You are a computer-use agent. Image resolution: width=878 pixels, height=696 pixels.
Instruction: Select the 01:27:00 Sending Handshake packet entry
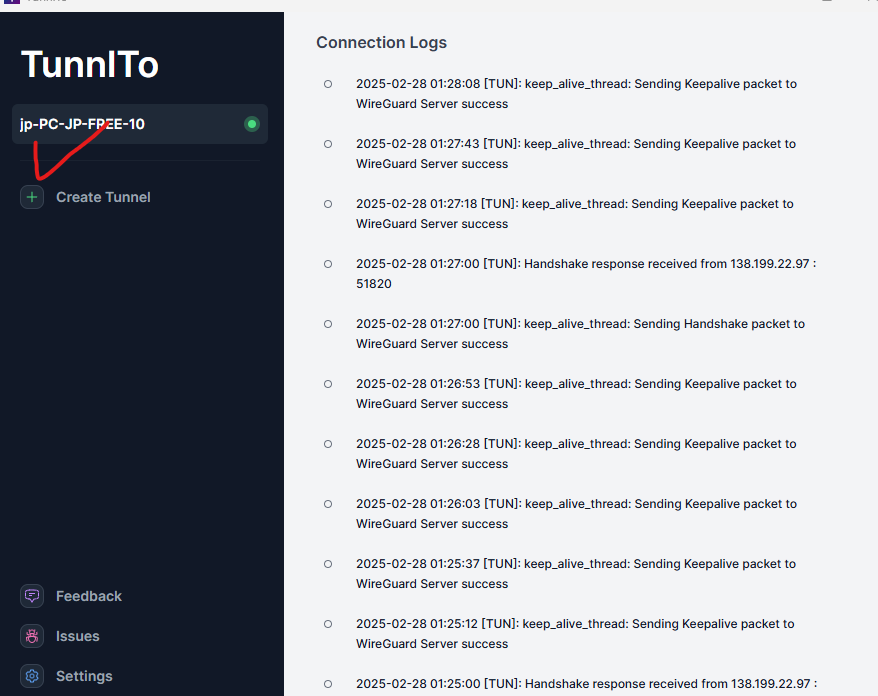click(x=580, y=333)
